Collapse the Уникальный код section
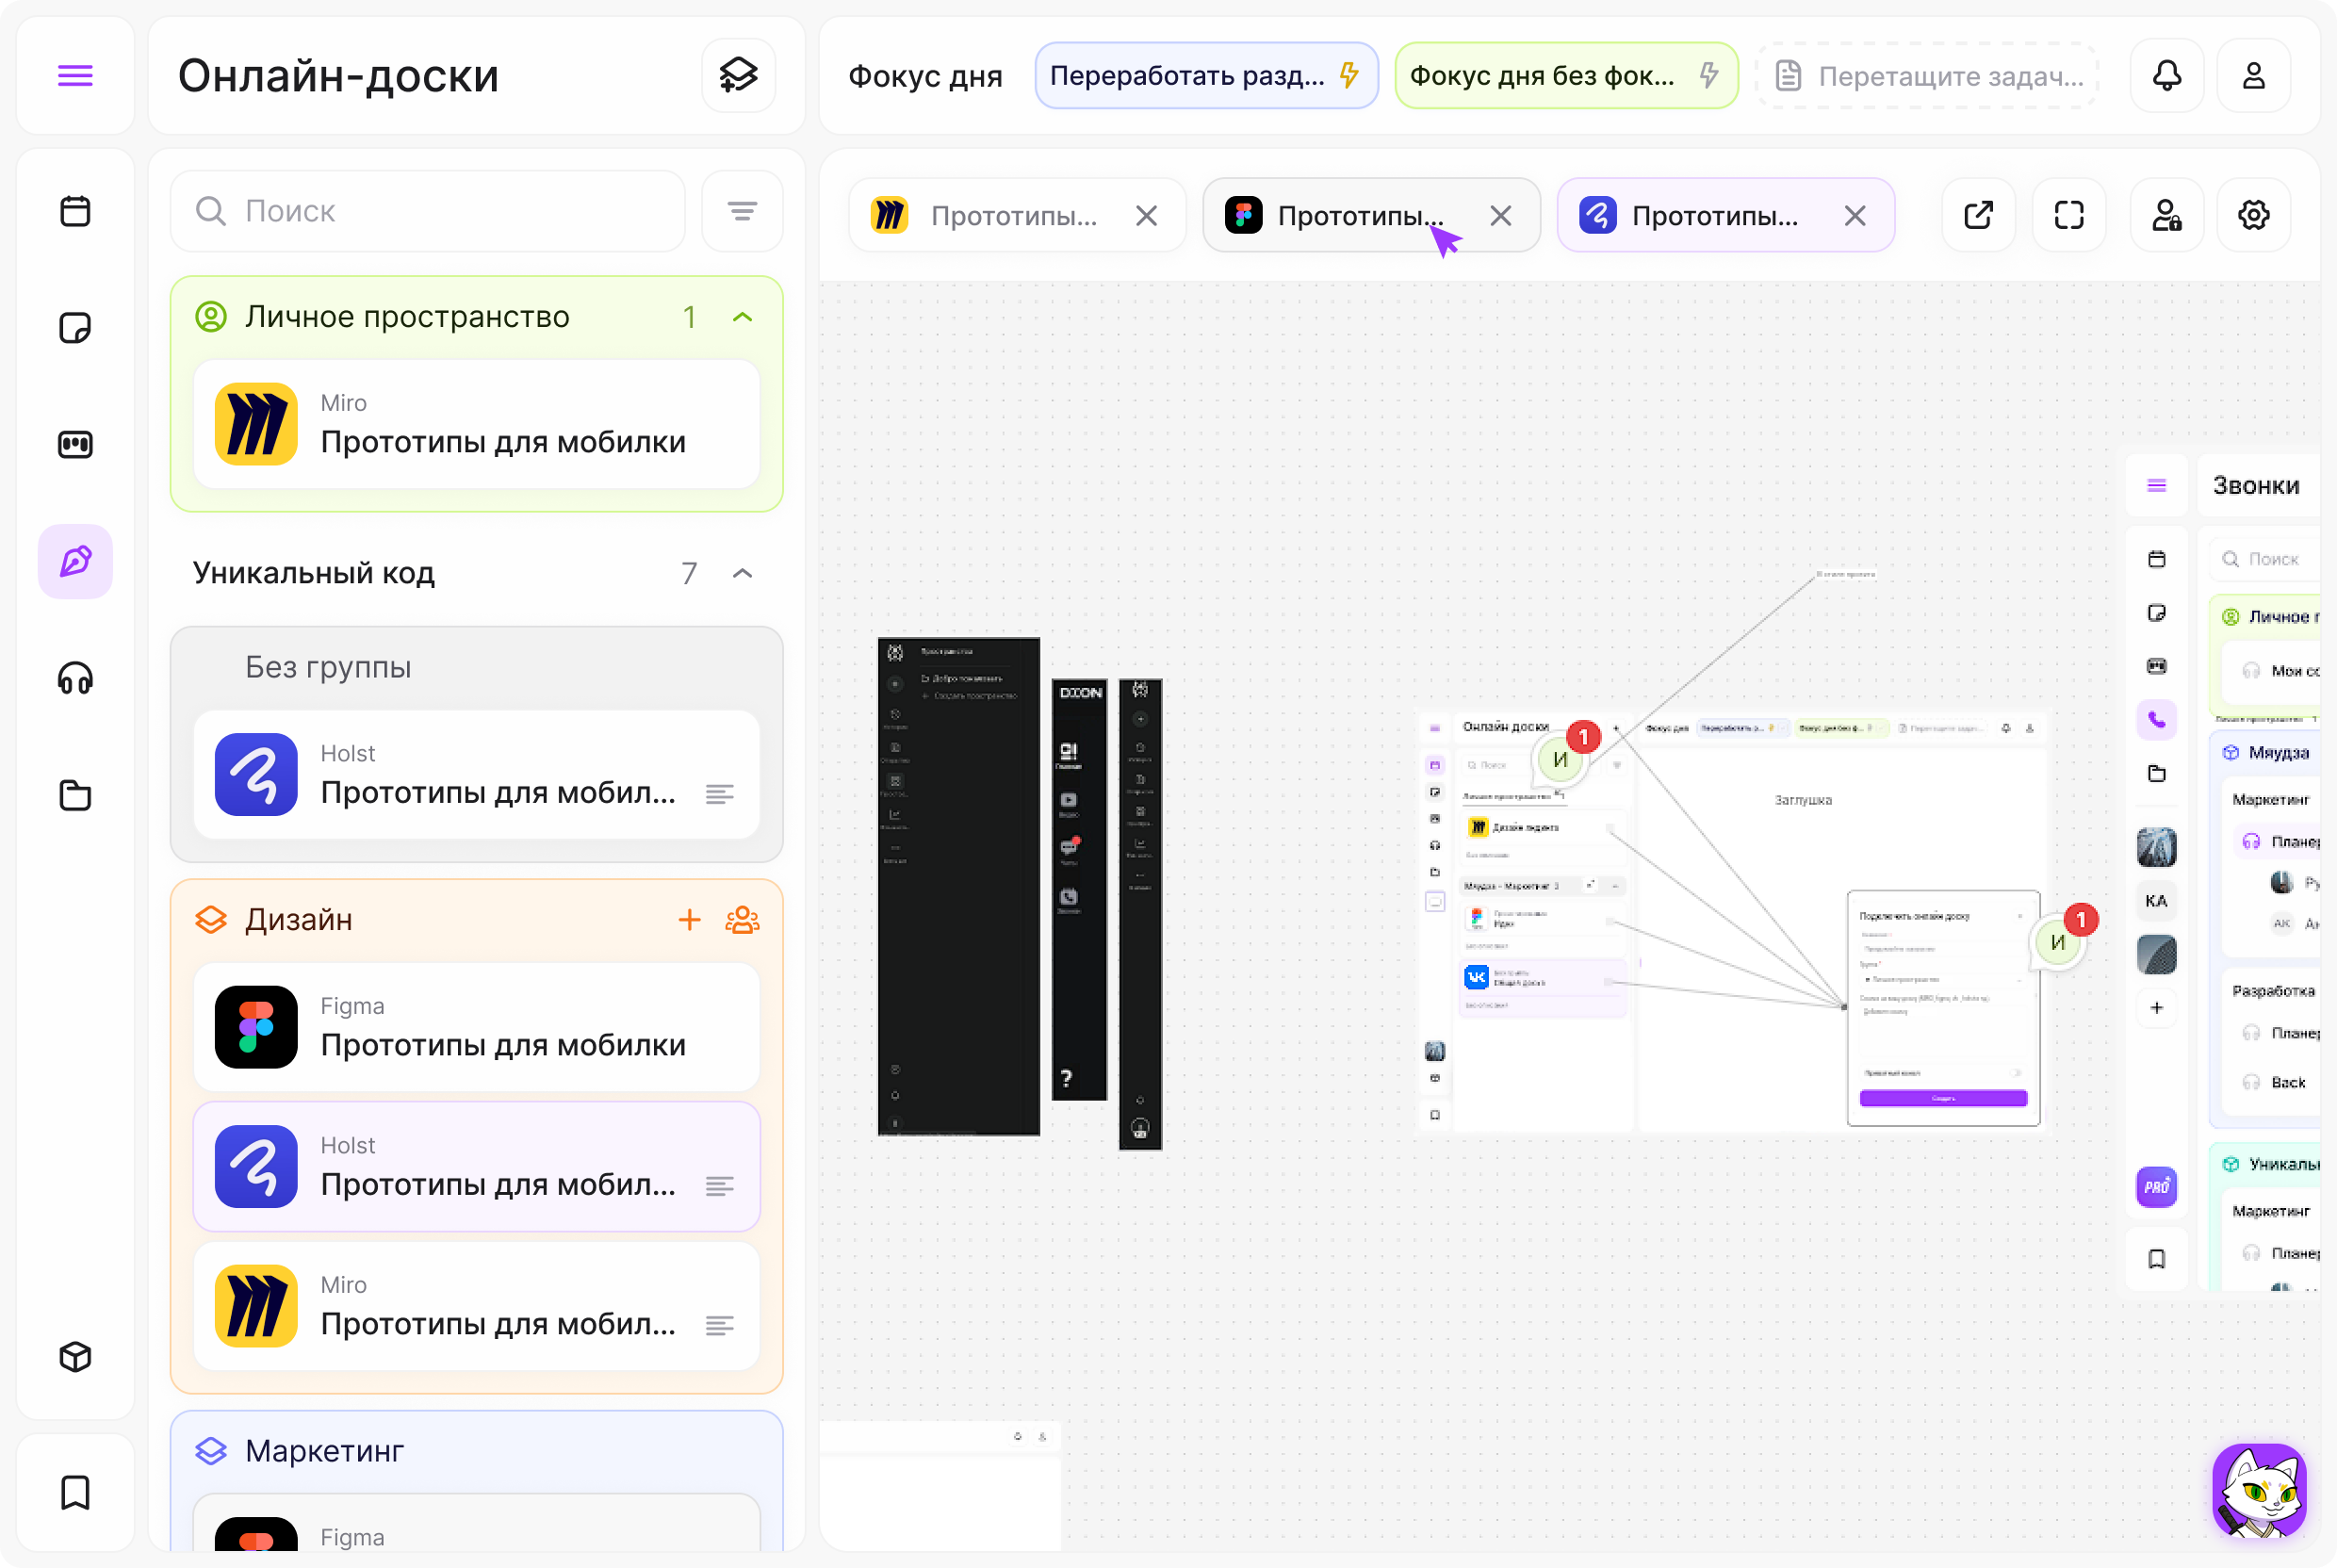 (x=742, y=573)
